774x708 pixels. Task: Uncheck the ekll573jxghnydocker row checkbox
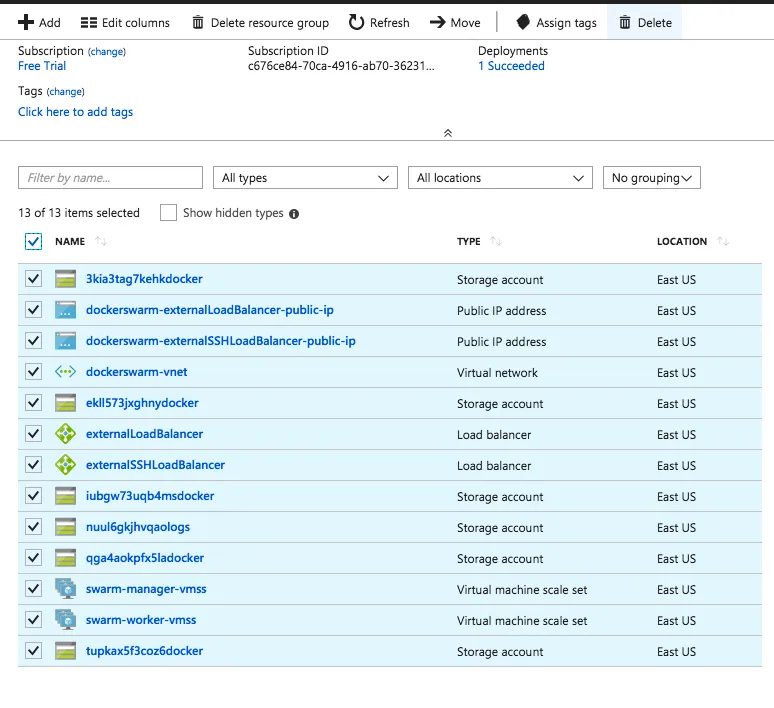(x=33, y=403)
